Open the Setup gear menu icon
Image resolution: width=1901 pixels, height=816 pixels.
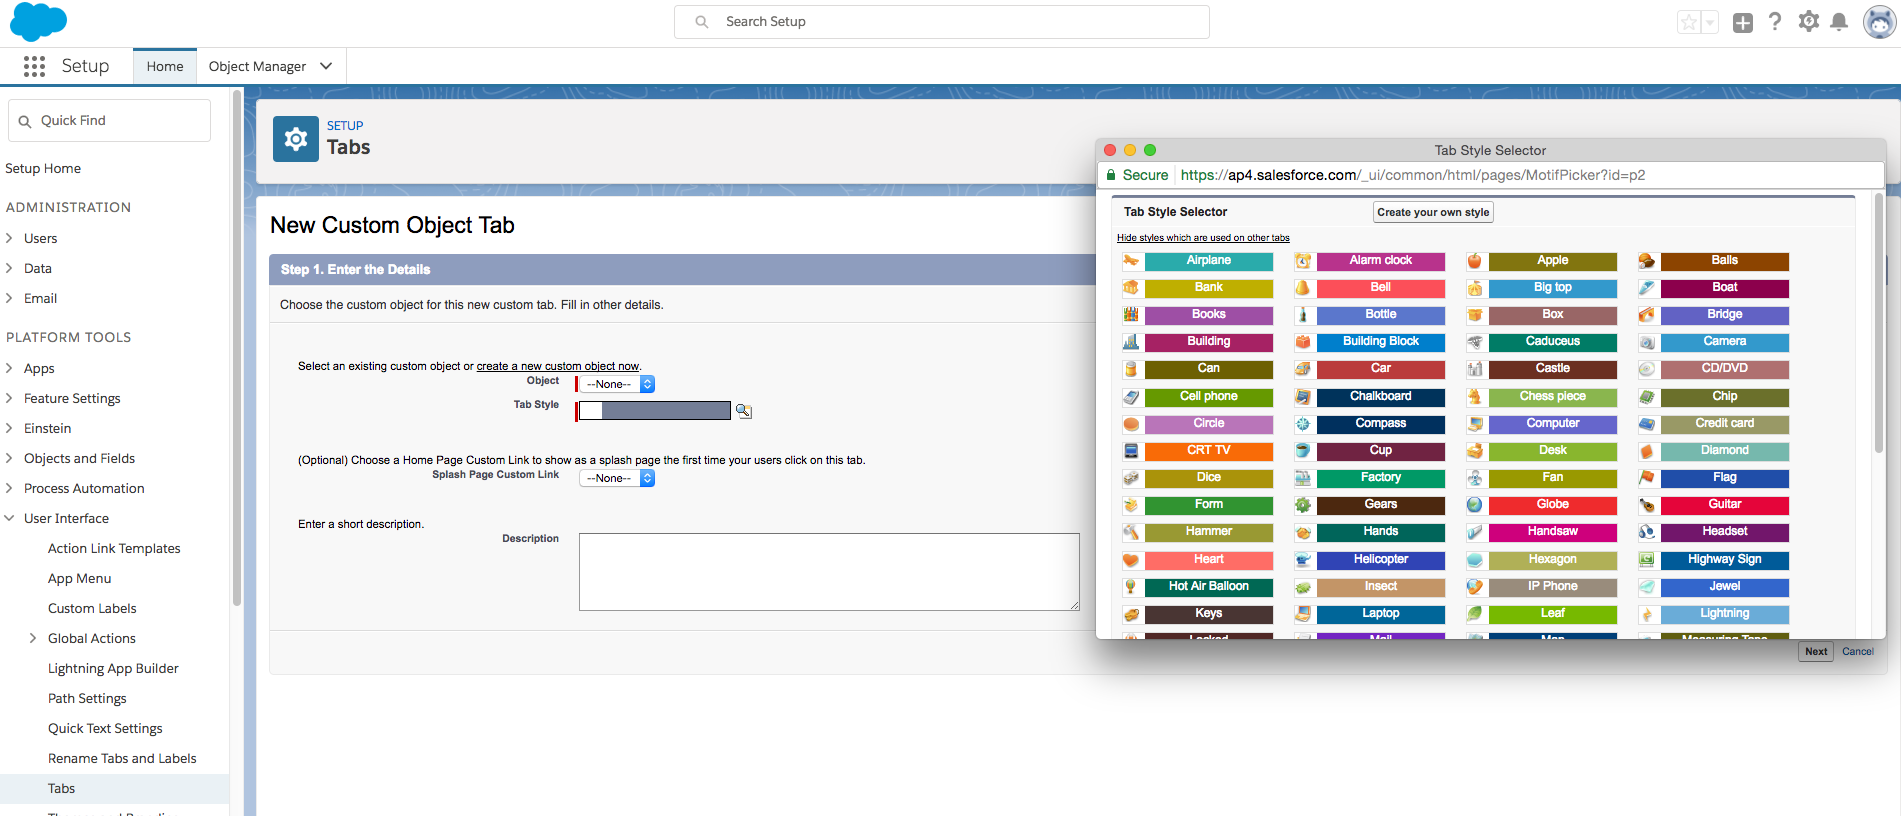pos(1808,21)
